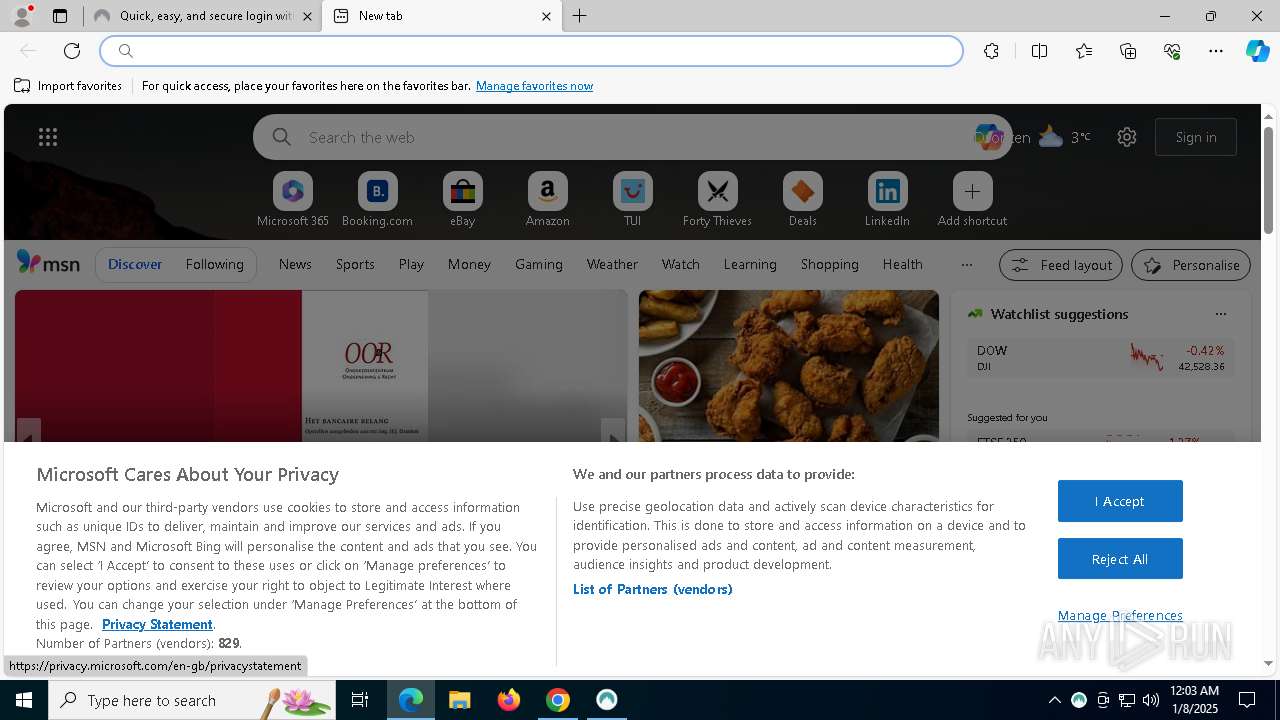Focus the browser address bar
Viewport: 1280px width, 720px height.
coord(532,51)
